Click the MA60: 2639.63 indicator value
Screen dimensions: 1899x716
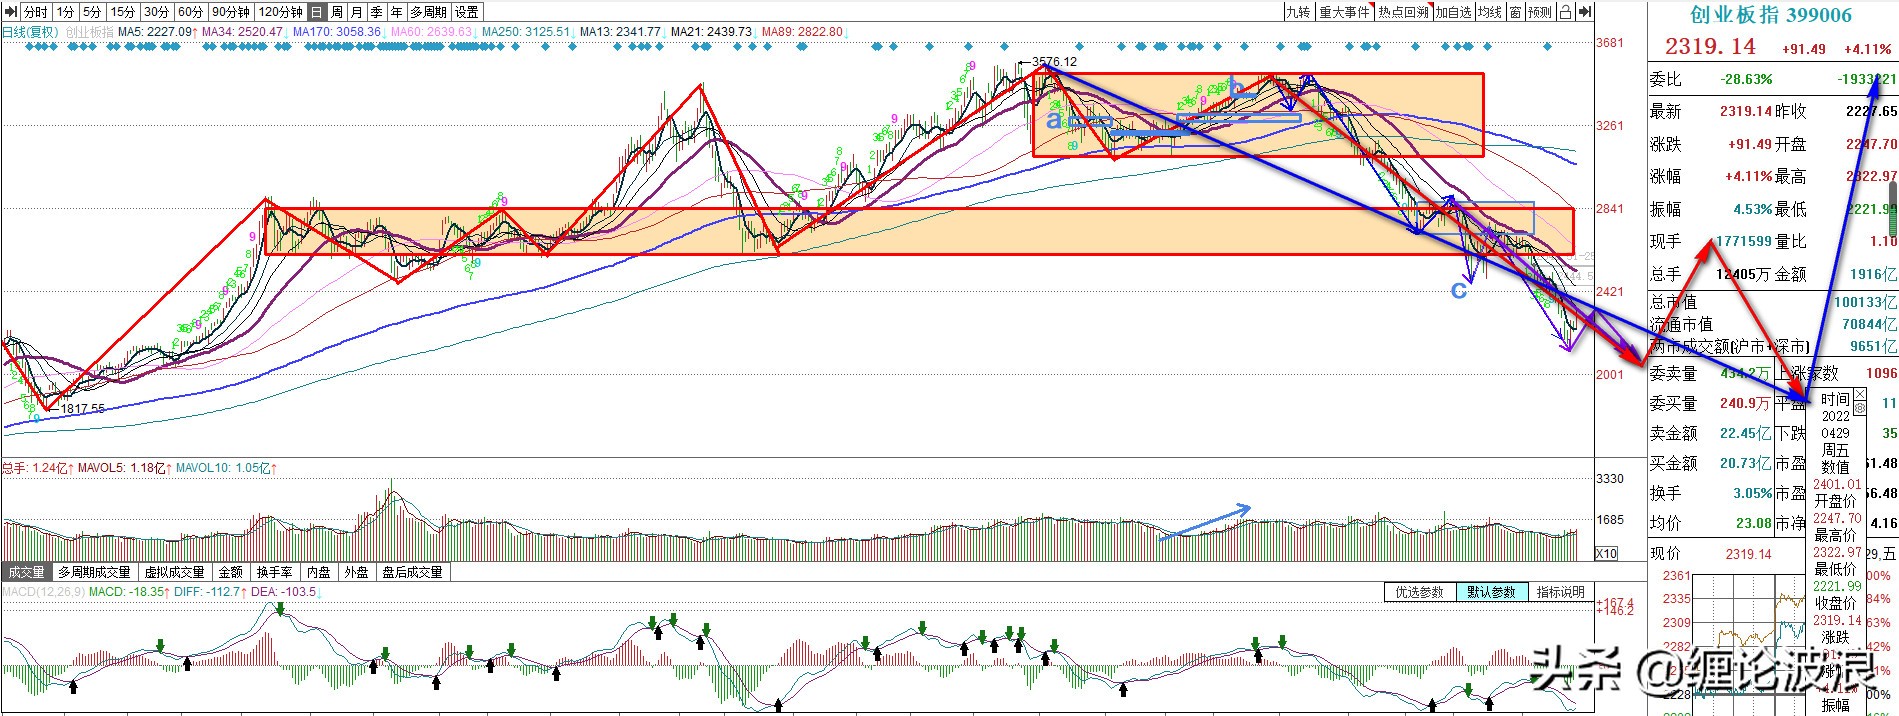[x=433, y=32]
